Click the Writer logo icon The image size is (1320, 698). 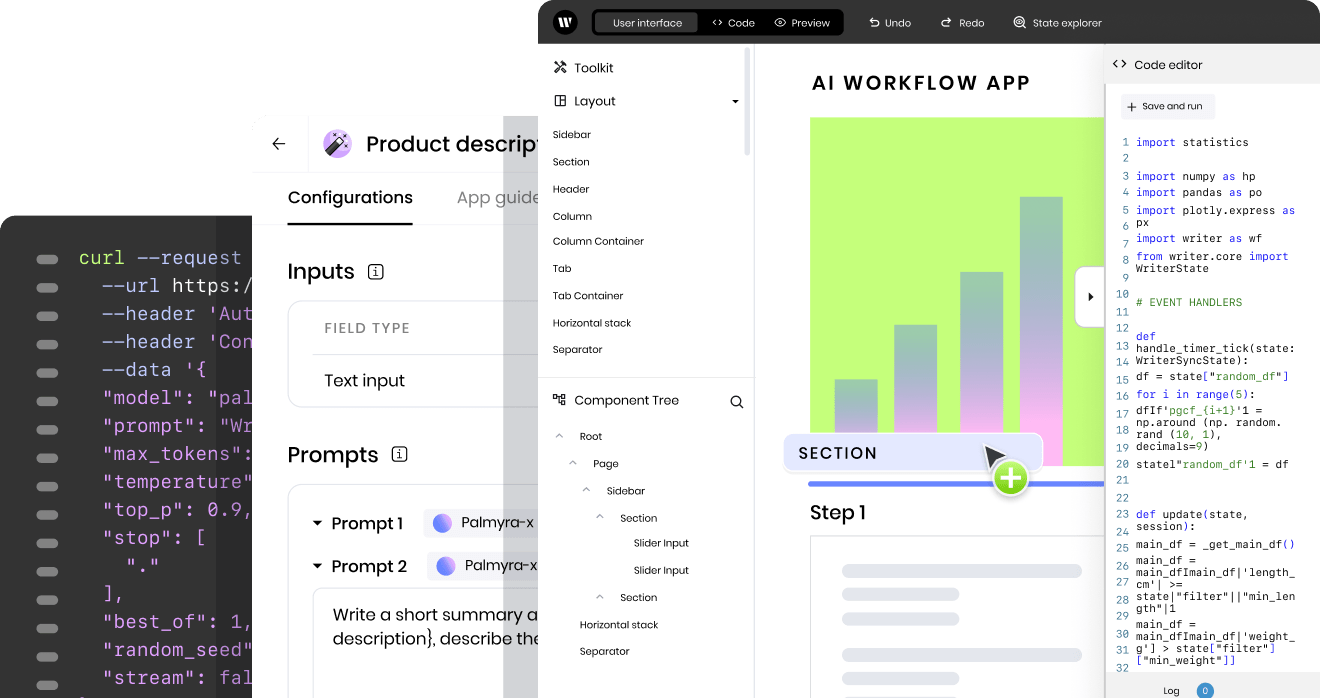click(565, 22)
